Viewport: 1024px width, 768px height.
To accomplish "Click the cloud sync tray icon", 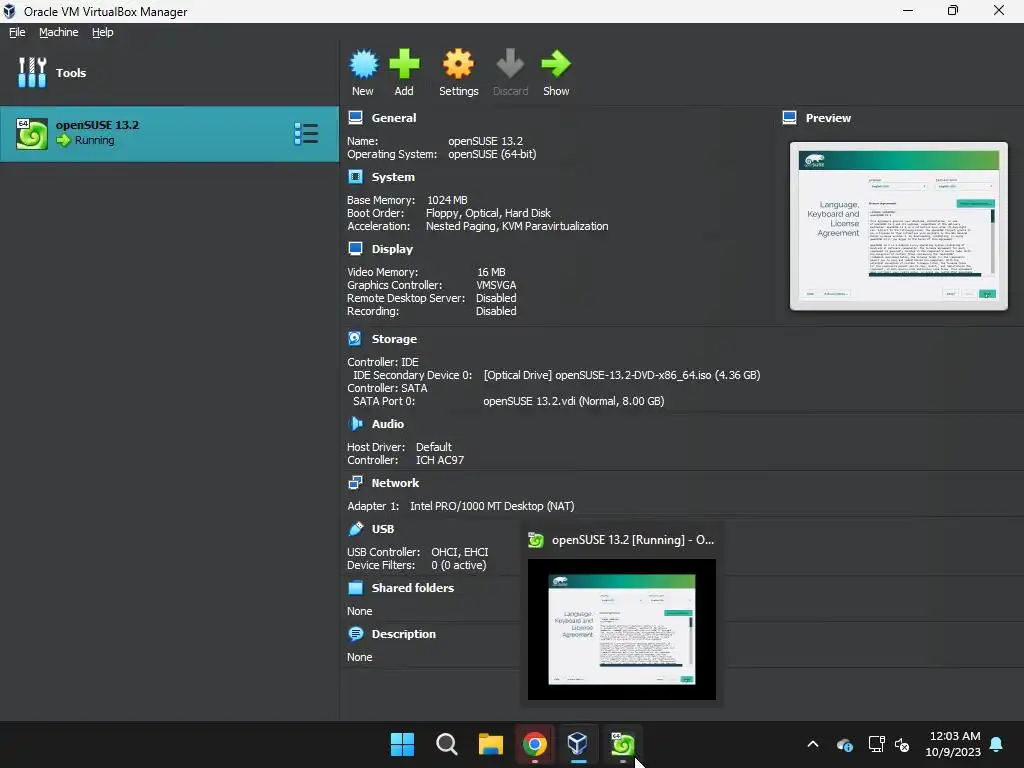I will pos(844,744).
